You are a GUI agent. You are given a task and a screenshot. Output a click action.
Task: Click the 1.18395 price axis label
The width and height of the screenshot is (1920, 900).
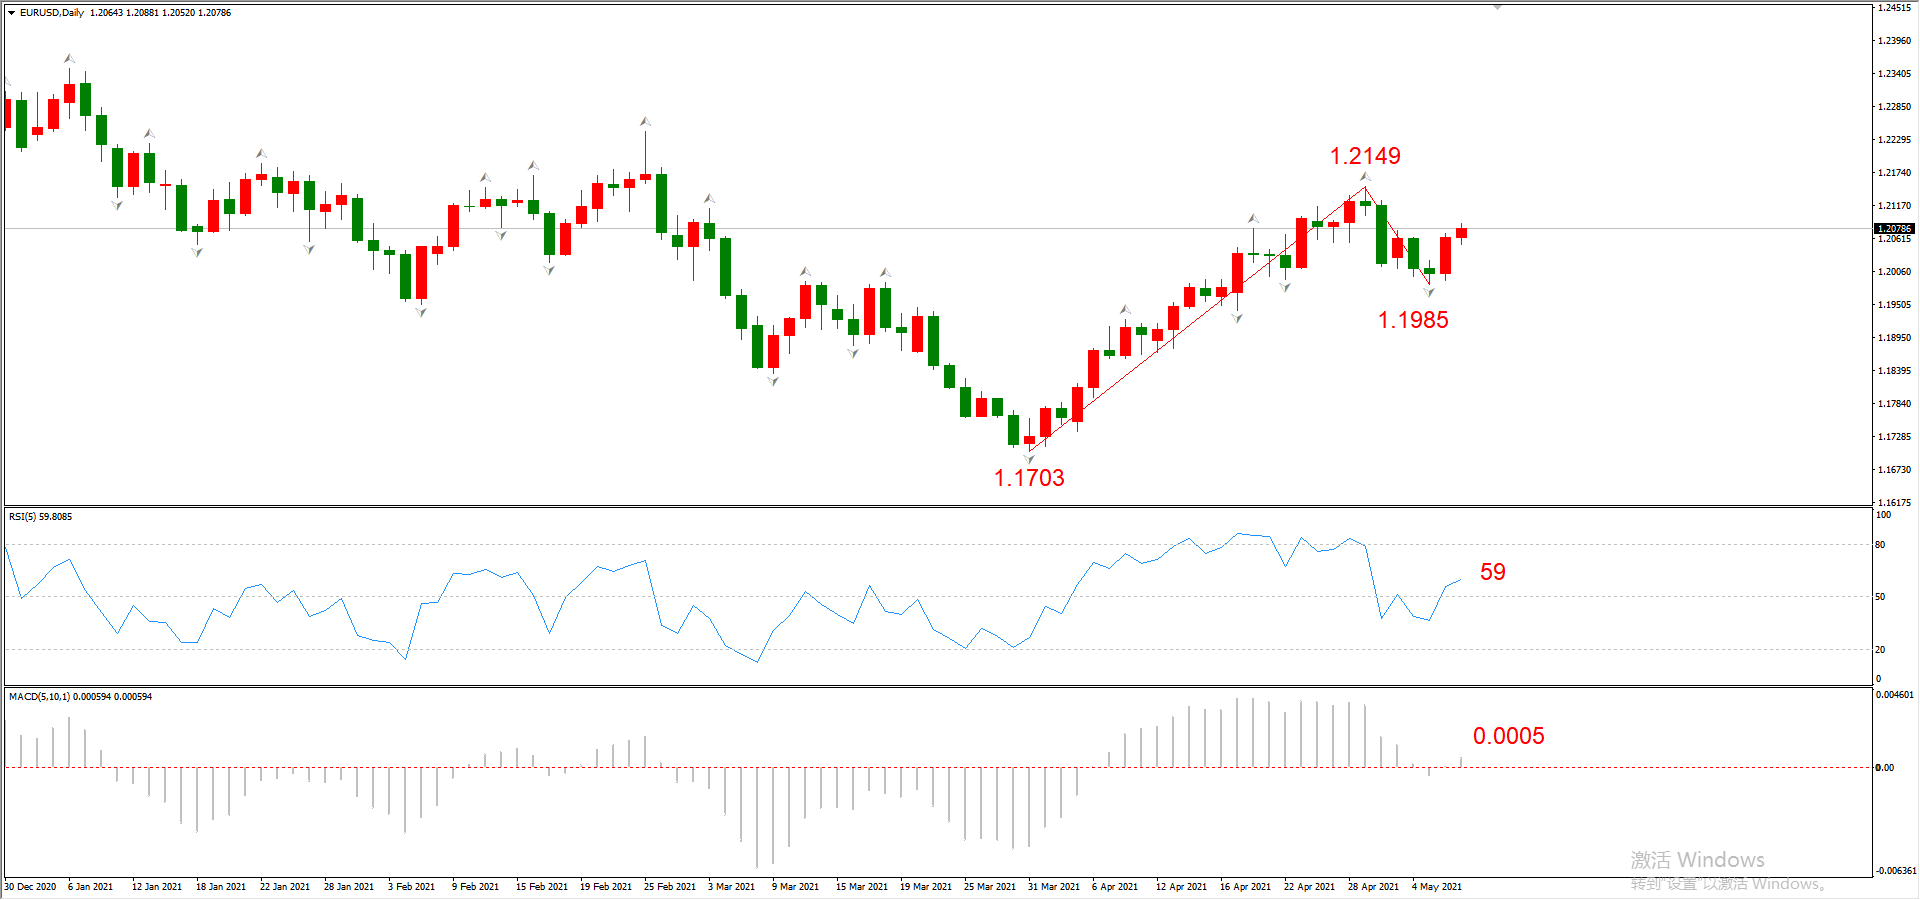coord(1894,371)
